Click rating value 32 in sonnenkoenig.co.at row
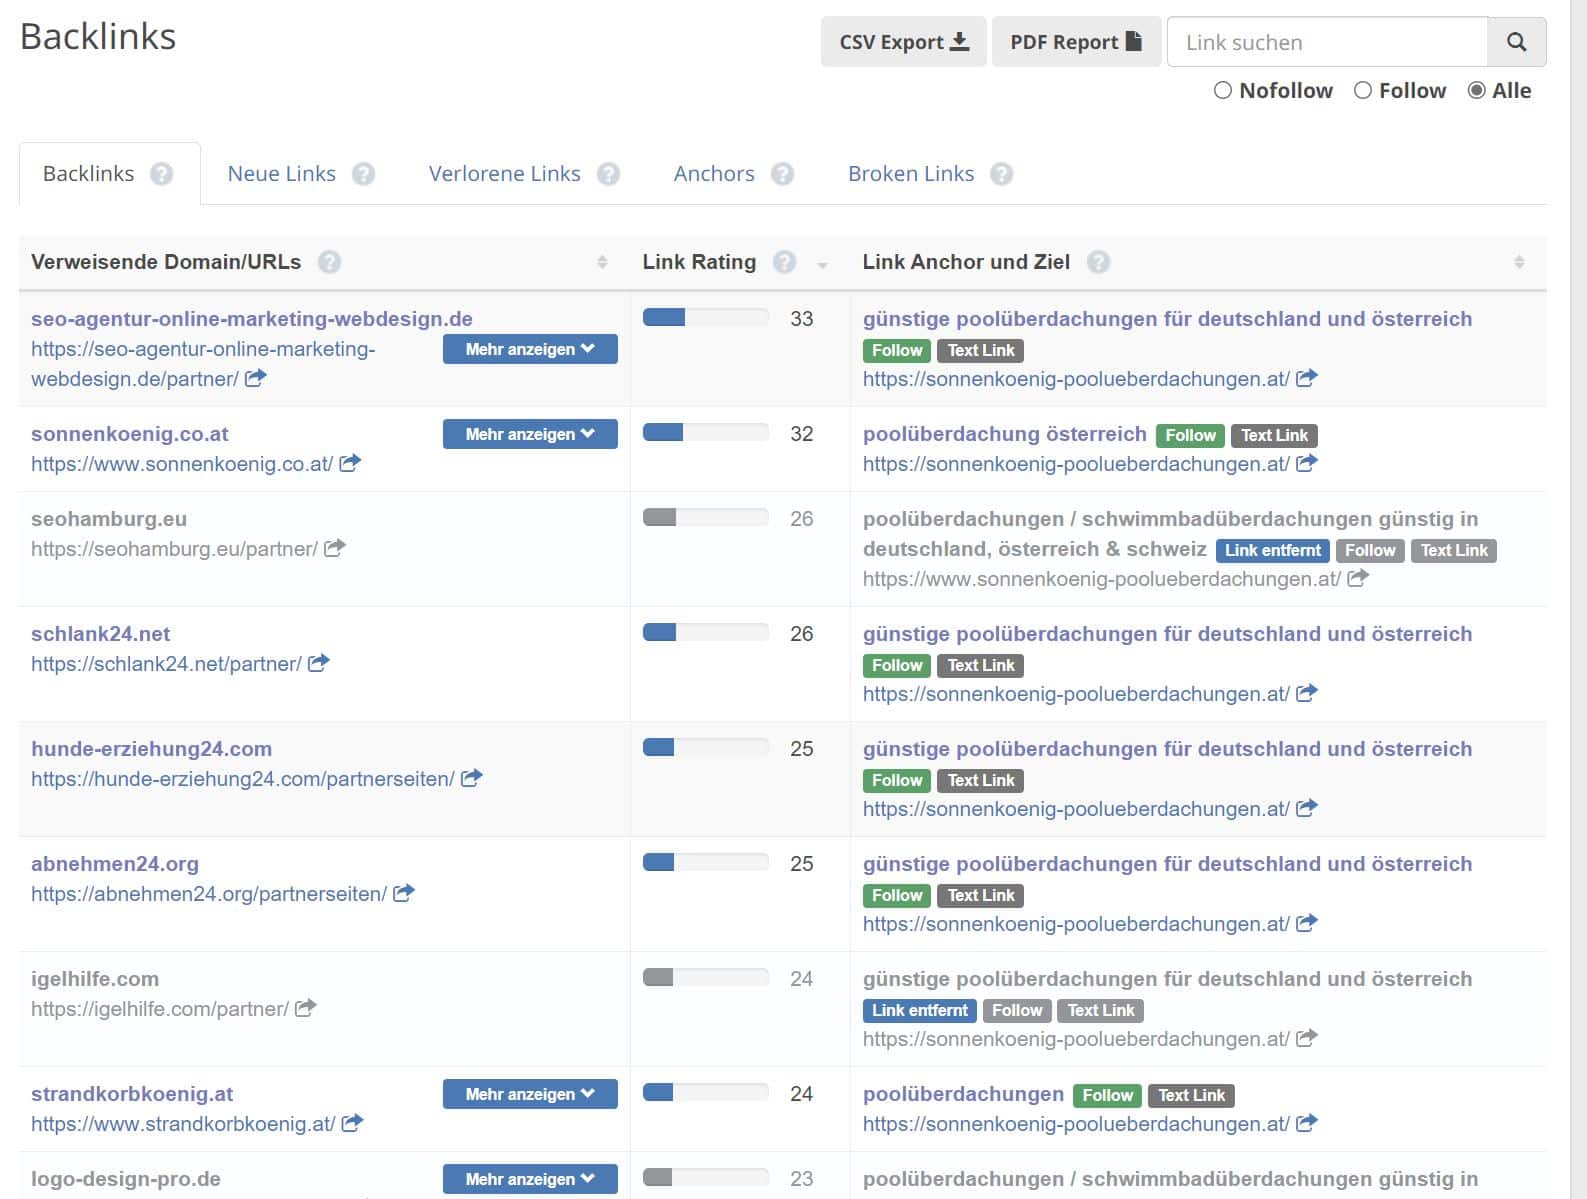This screenshot has width=1587, height=1199. [802, 434]
